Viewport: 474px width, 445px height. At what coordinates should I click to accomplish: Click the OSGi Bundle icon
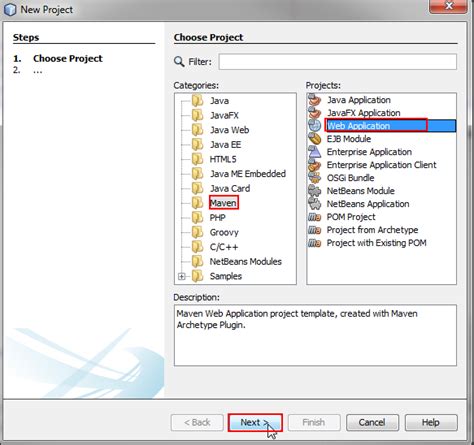click(x=314, y=178)
